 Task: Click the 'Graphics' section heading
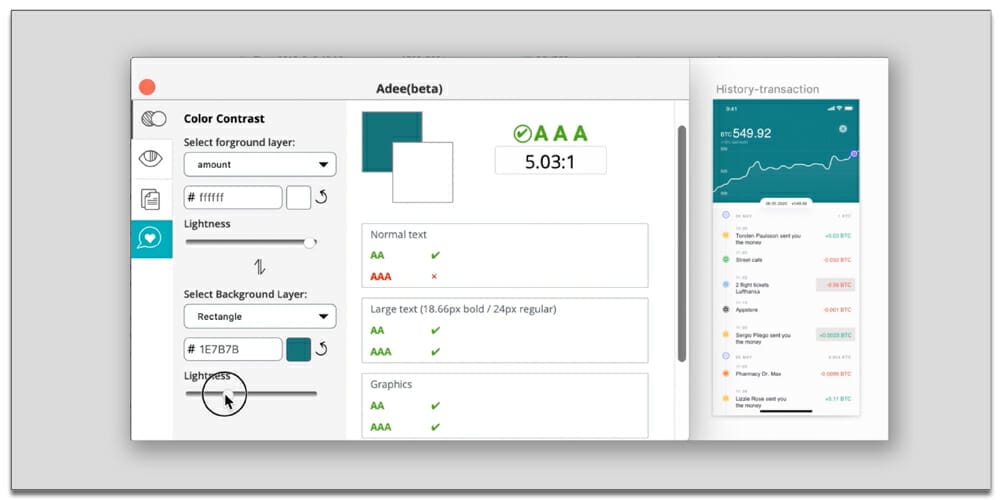pyautogui.click(x=391, y=385)
